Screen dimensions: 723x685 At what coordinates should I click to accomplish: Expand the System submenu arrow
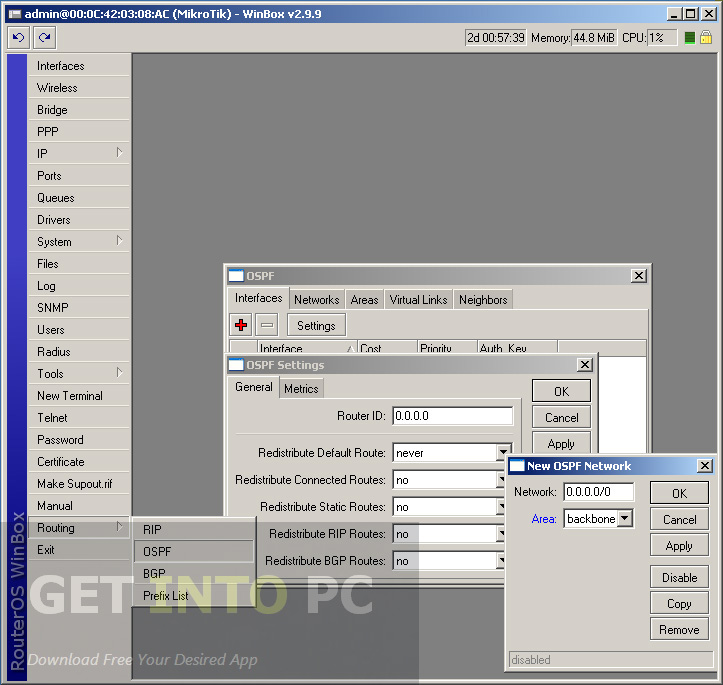[x=119, y=241]
